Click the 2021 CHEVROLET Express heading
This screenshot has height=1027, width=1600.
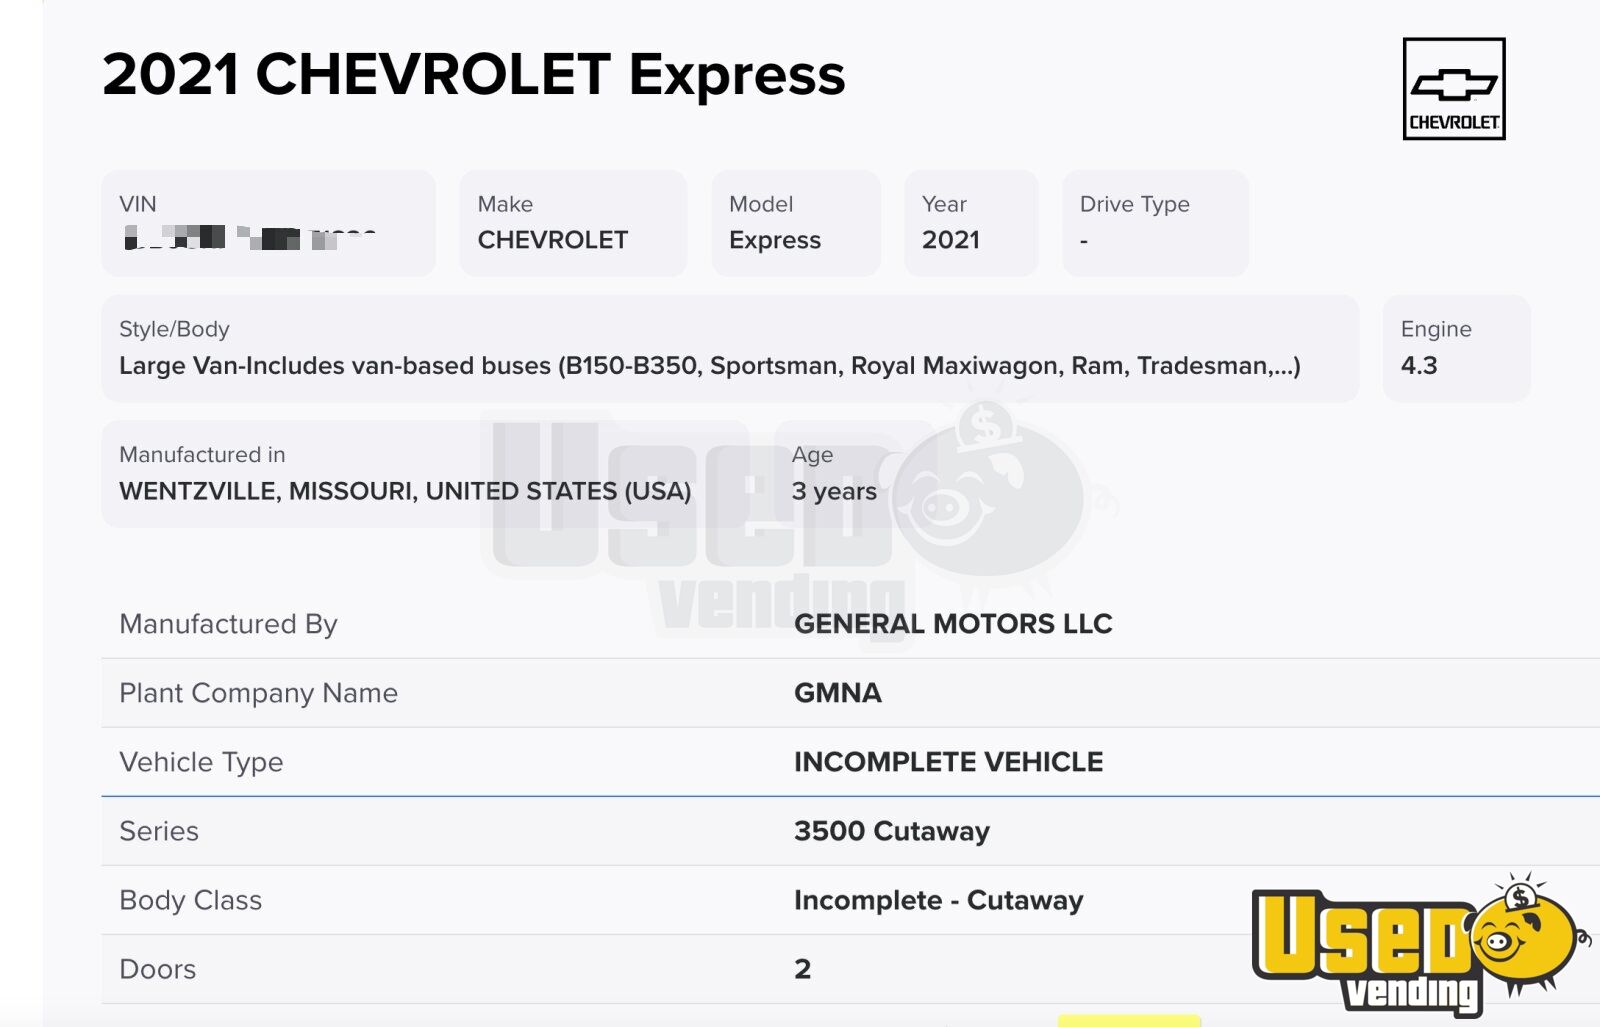tap(474, 75)
